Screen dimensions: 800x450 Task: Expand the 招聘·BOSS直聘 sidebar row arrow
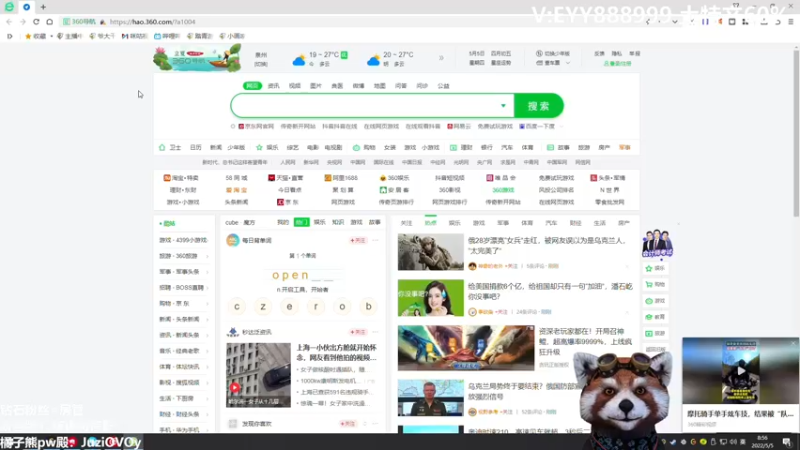pyautogui.click(x=207, y=288)
